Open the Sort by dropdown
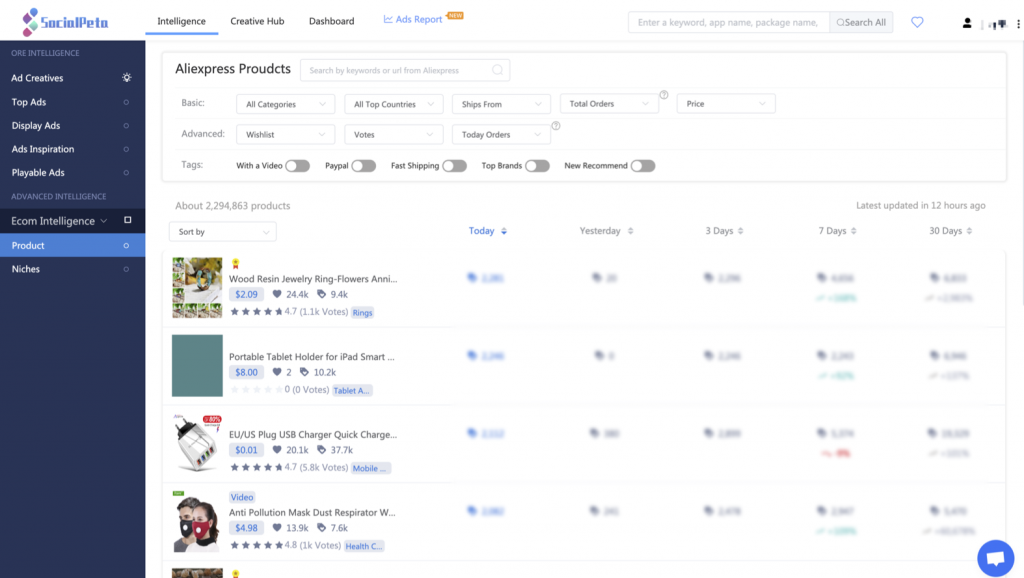The width and height of the screenshot is (1024, 578). 223,232
